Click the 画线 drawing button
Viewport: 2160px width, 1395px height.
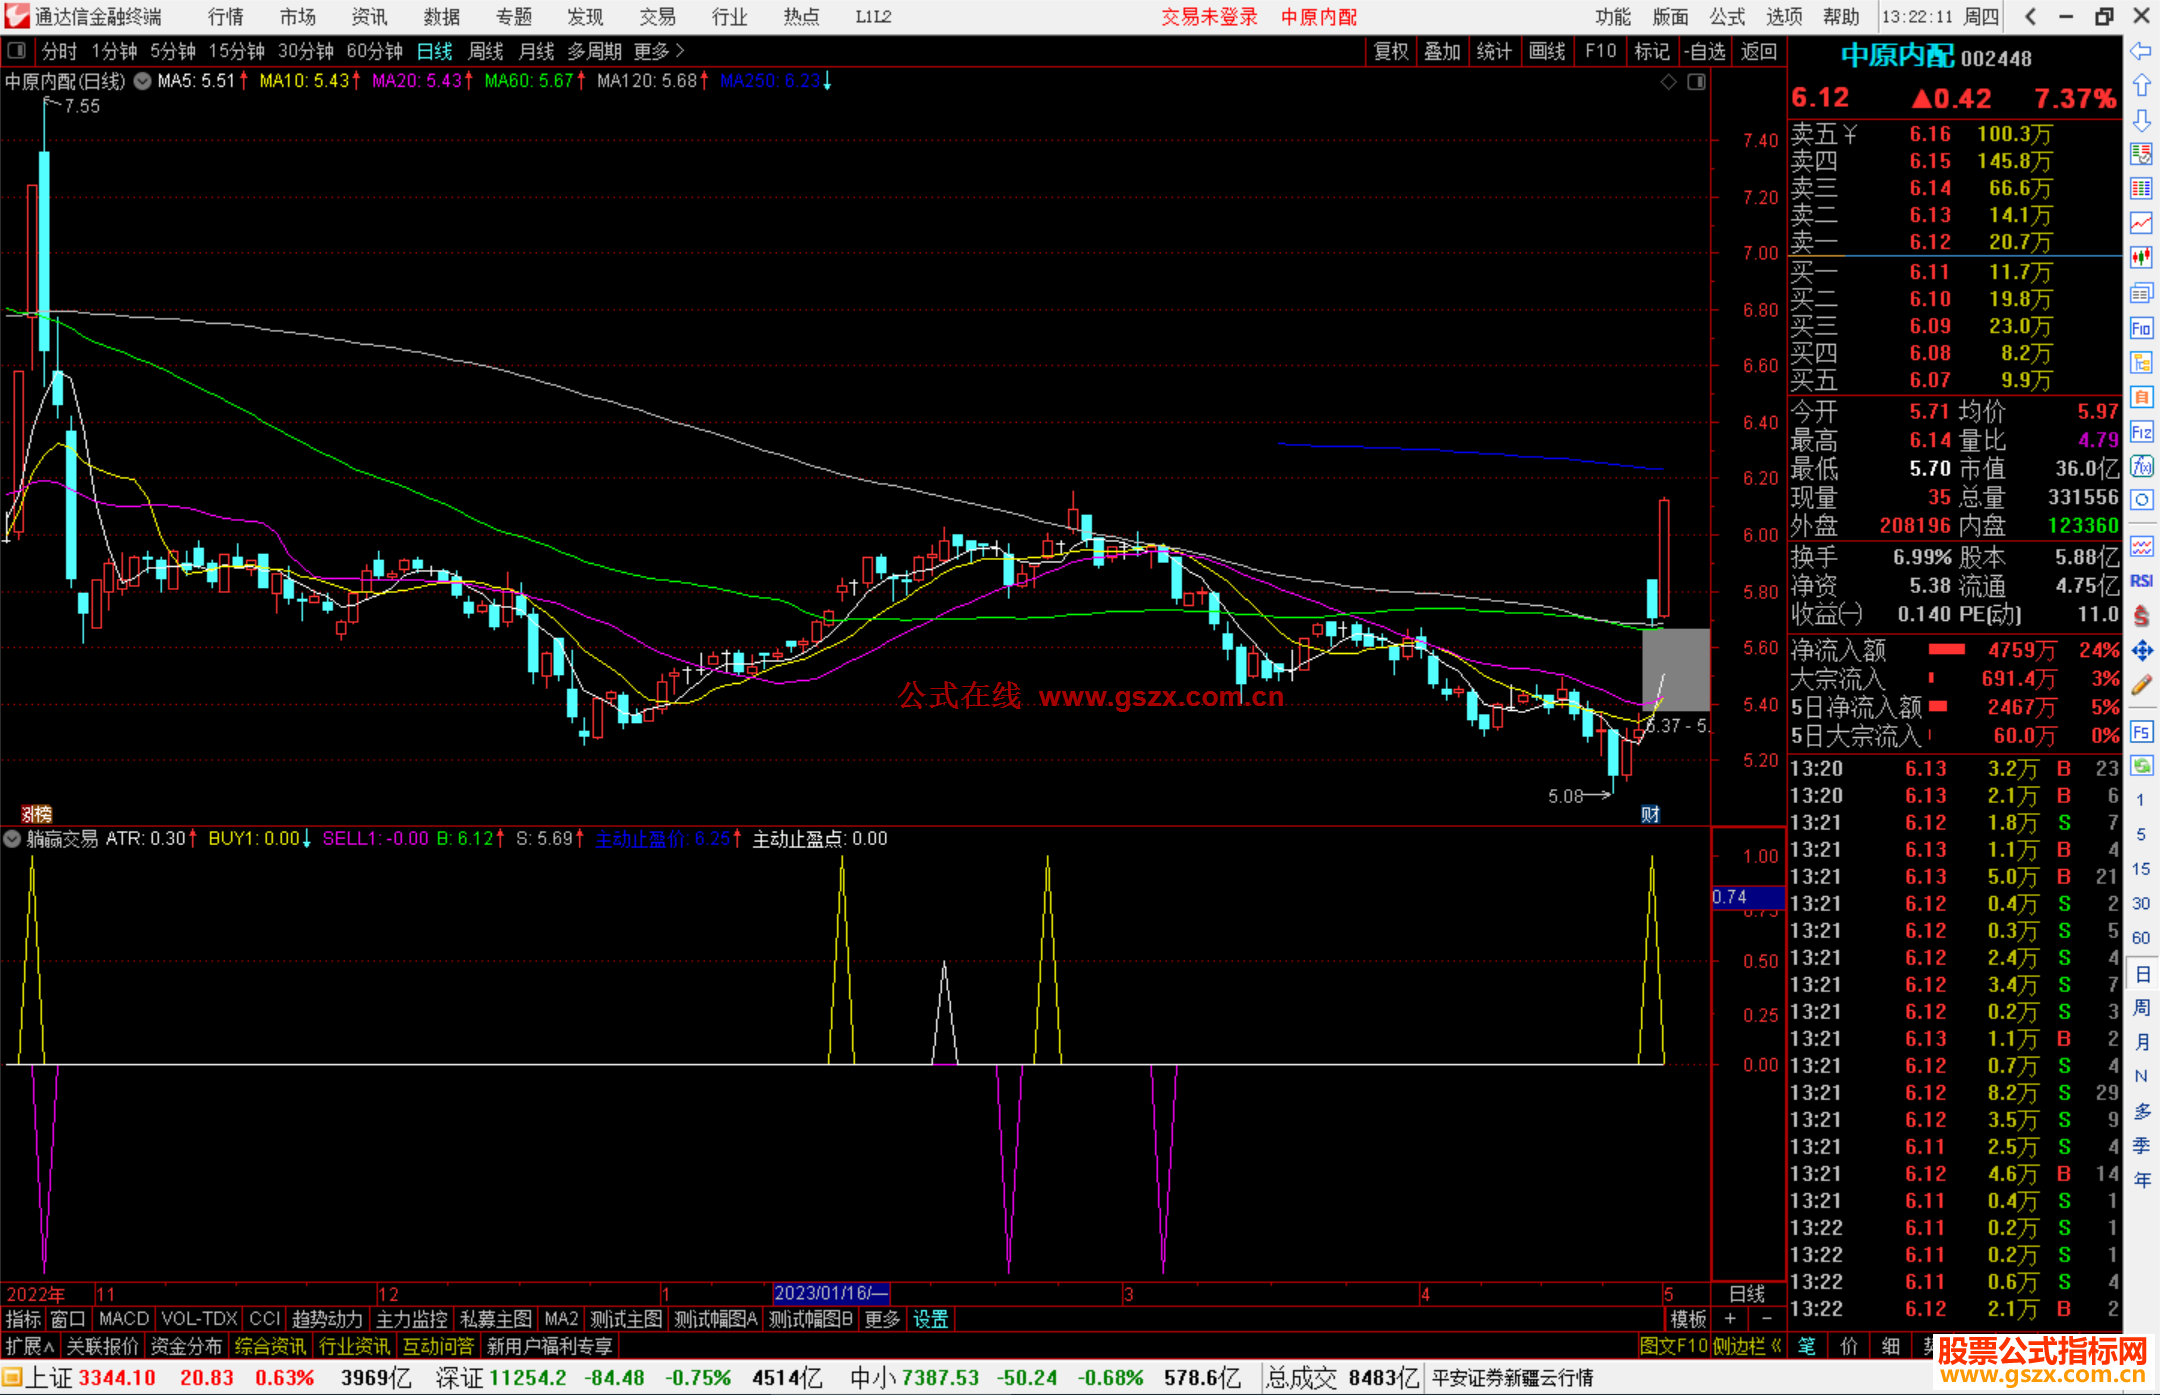click(1546, 51)
